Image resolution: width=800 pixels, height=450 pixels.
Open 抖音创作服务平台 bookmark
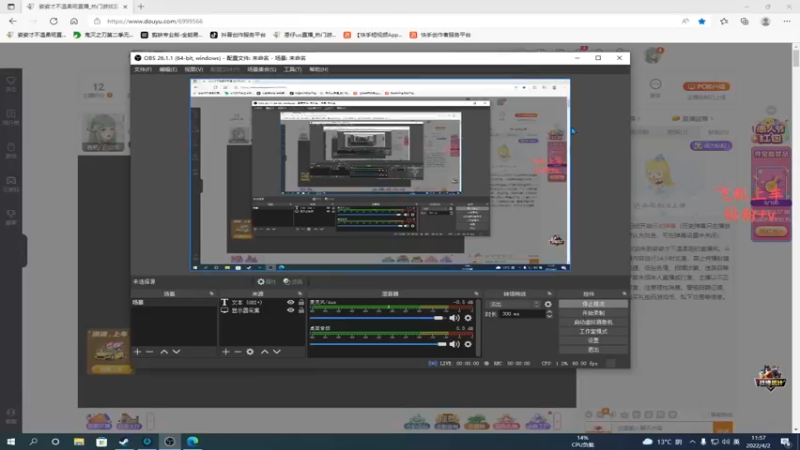tap(238, 35)
